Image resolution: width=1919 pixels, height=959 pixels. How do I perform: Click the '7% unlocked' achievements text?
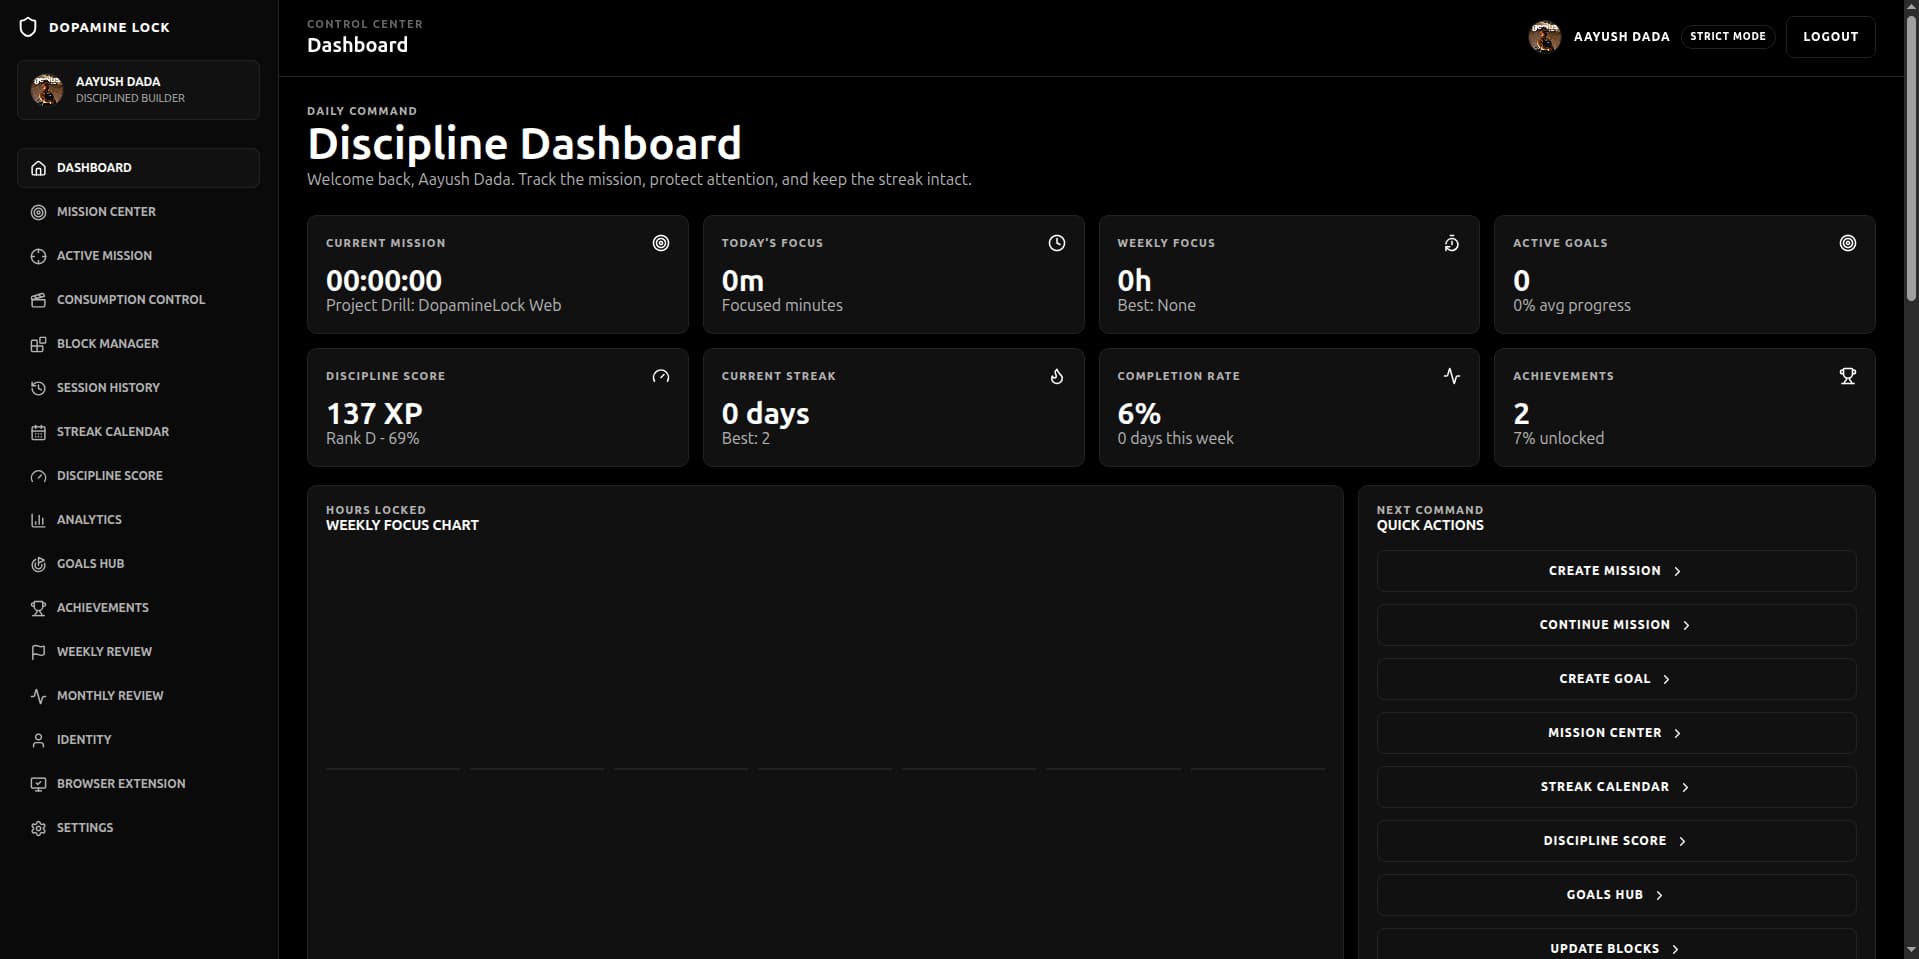(1558, 439)
